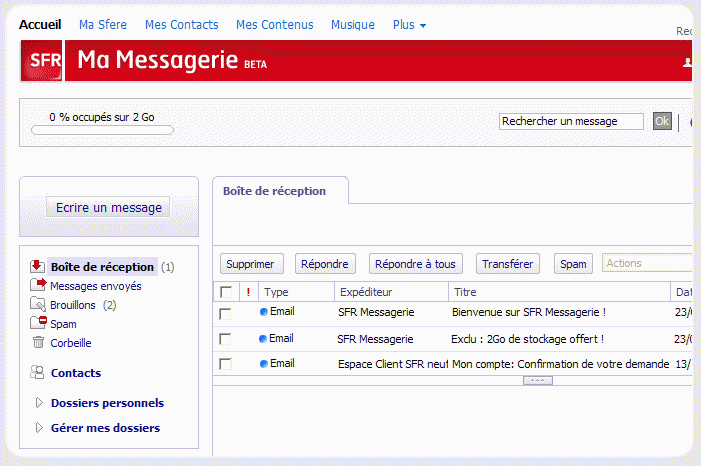Click sender 'Espace Client SFR neuf'
Viewport: 701px width, 466px height.
[393, 364]
